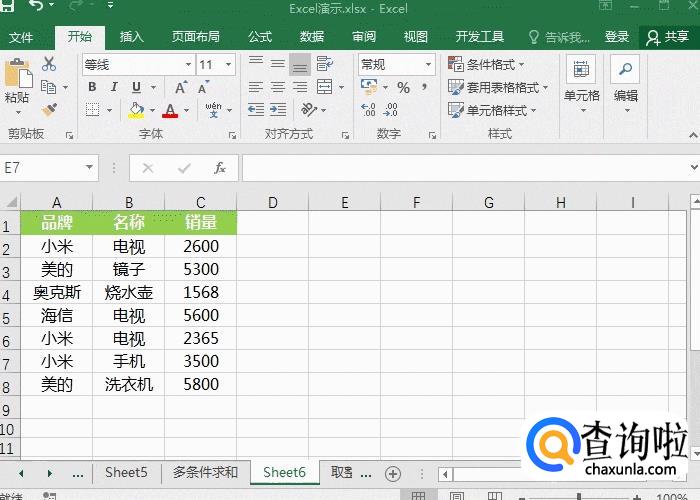The width and height of the screenshot is (700, 500).
Task: Center text horizontally
Action: pyautogui.click(x=278, y=87)
